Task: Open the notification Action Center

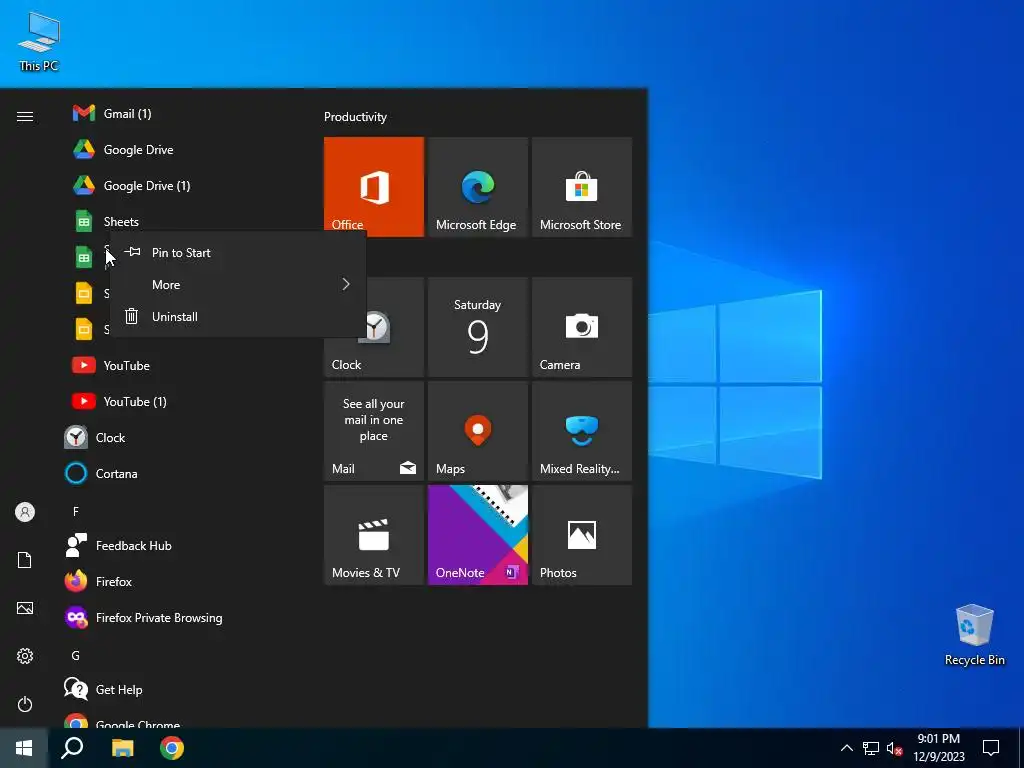Action: point(991,748)
